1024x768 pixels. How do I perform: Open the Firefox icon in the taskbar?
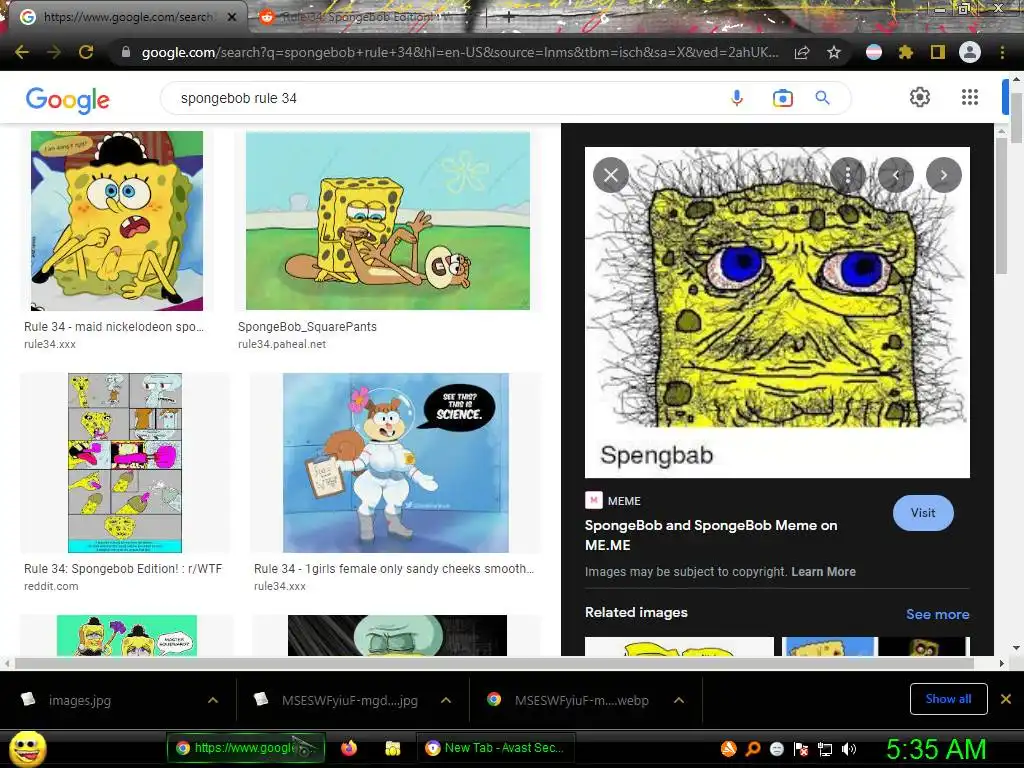[349, 748]
